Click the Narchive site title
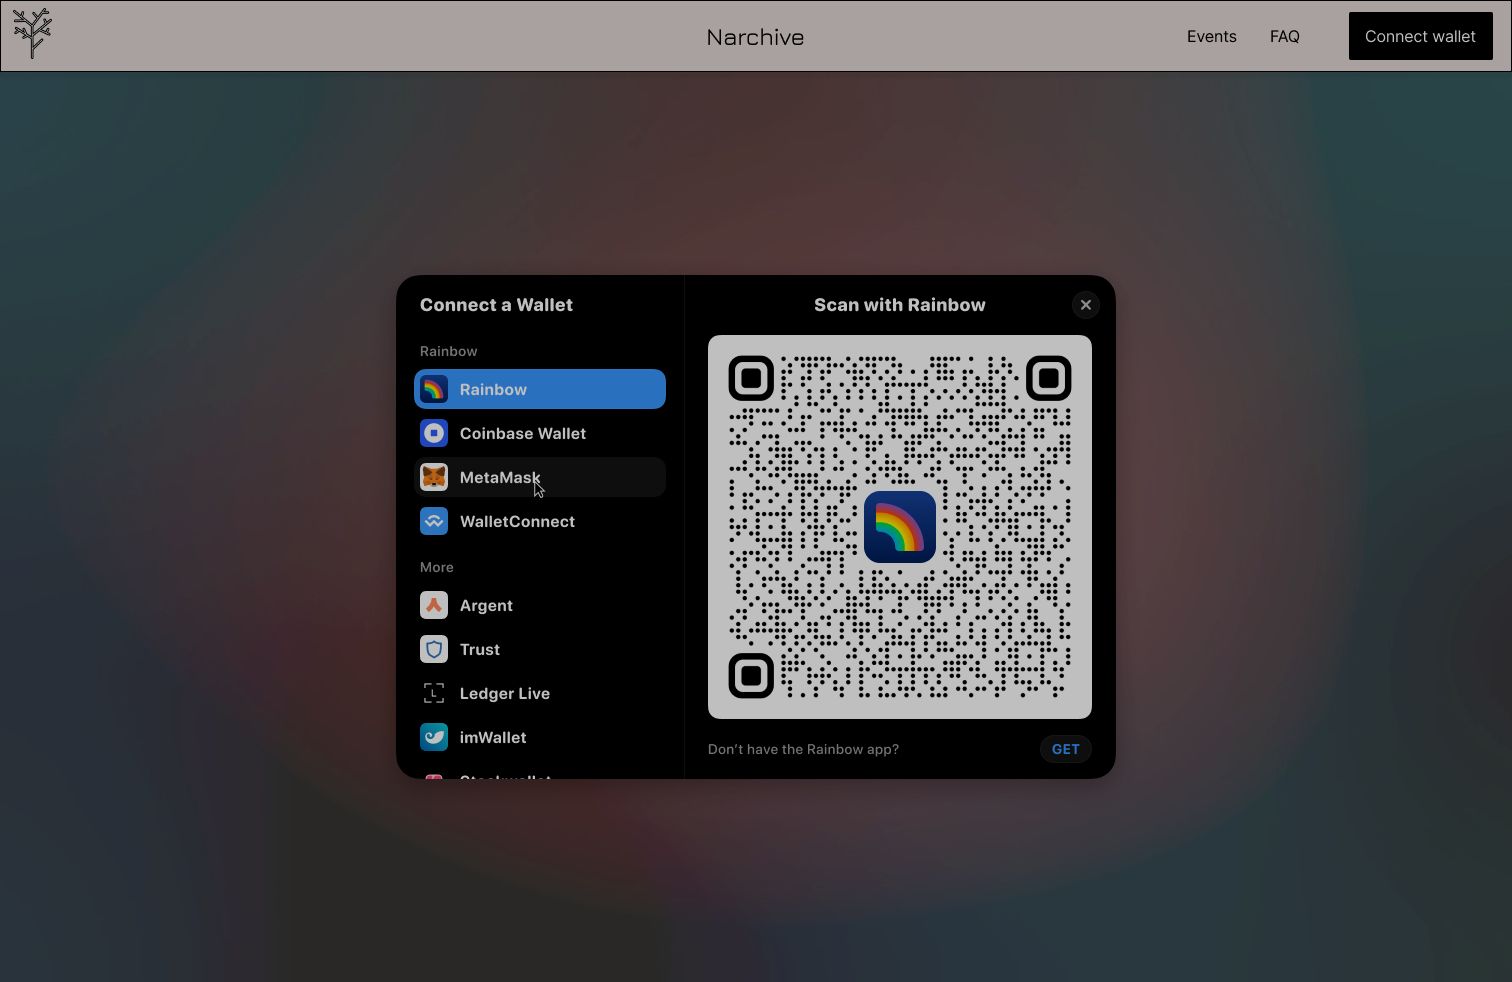Viewport: 1512px width, 982px height. pyautogui.click(x=755, y=37)
